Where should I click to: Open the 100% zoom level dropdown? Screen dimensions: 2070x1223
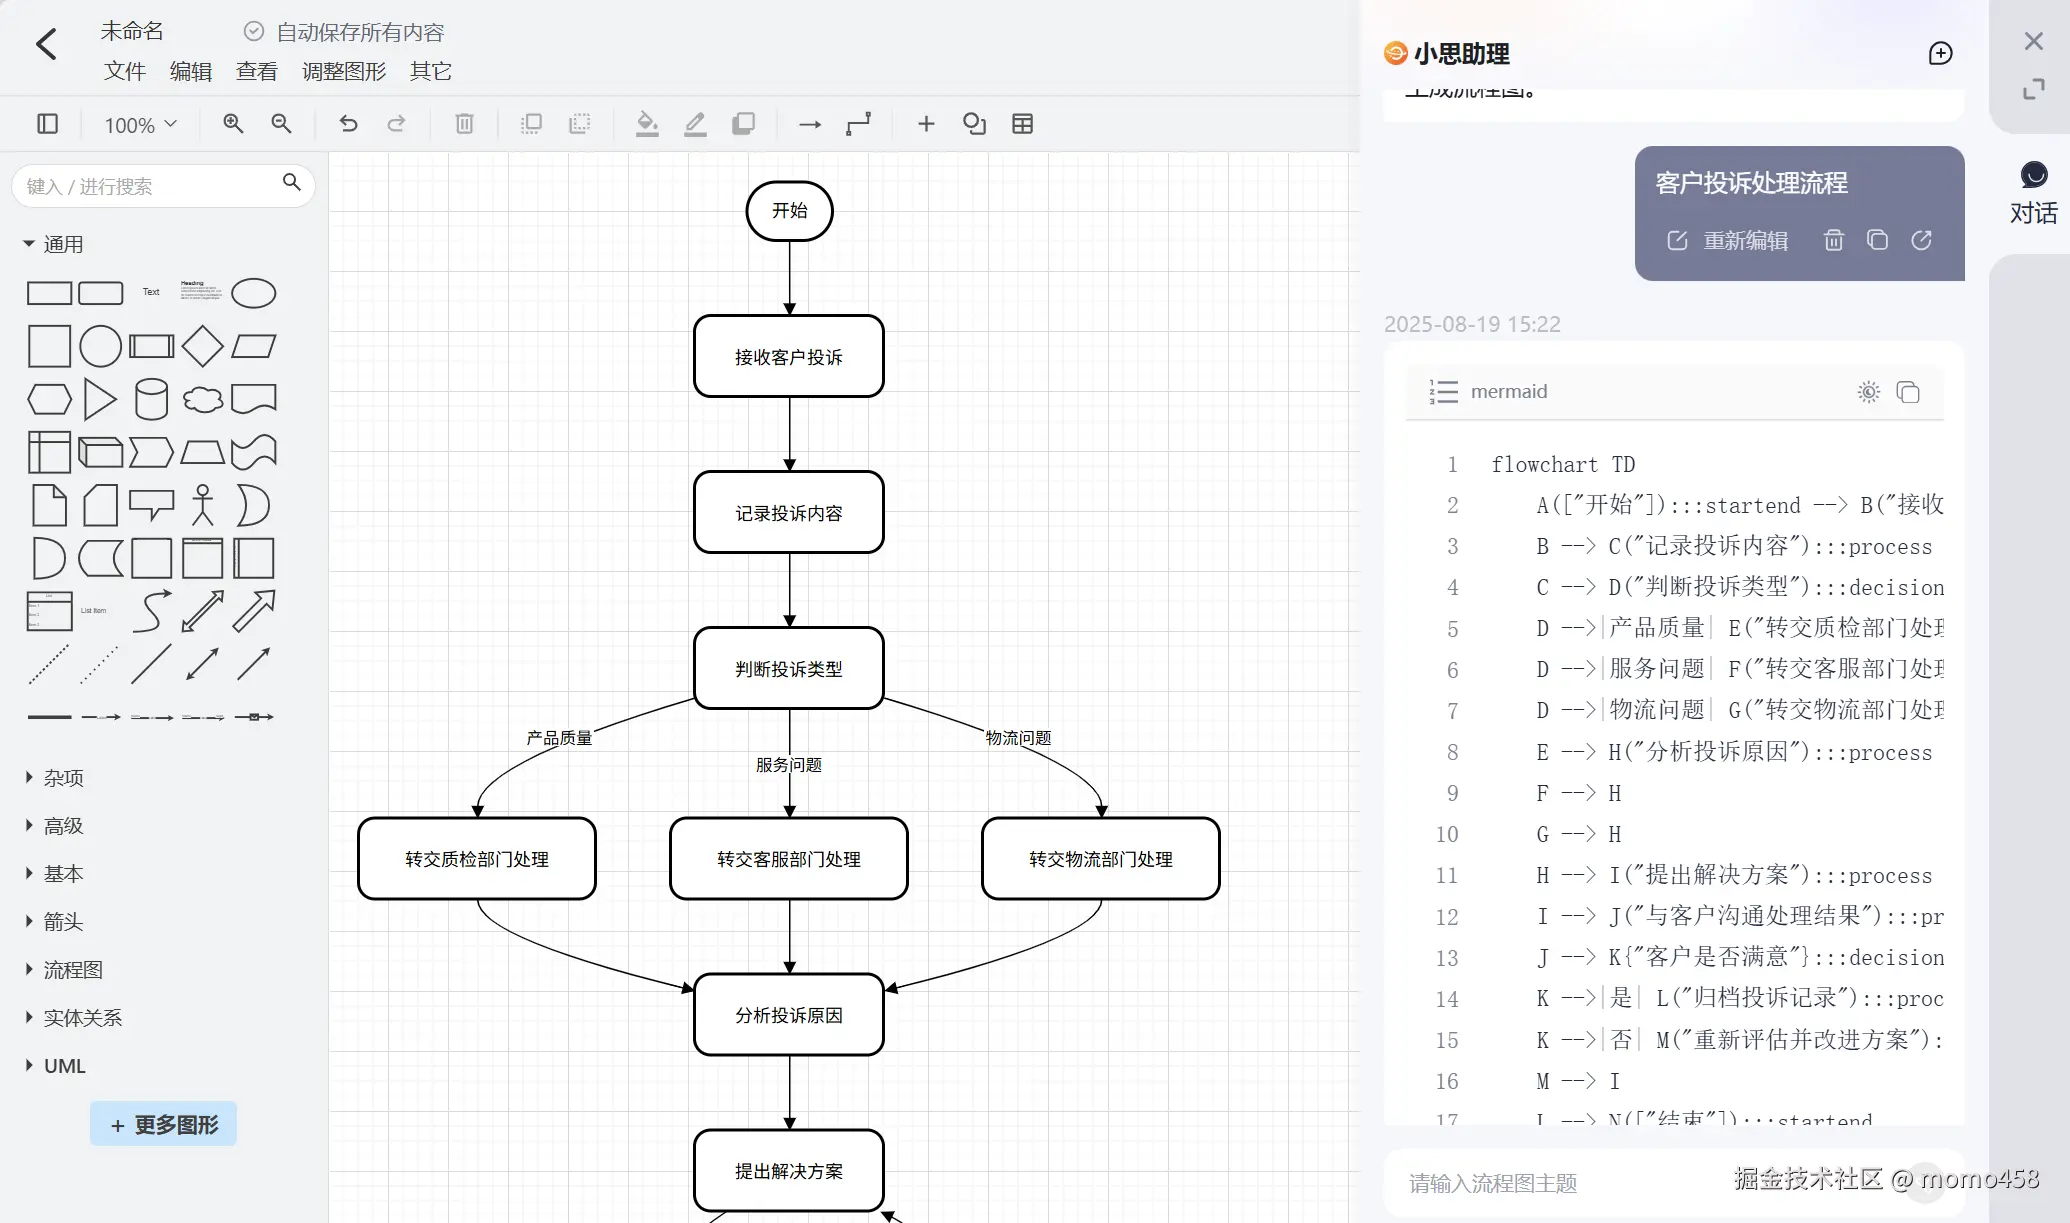(x=140, y=125)
